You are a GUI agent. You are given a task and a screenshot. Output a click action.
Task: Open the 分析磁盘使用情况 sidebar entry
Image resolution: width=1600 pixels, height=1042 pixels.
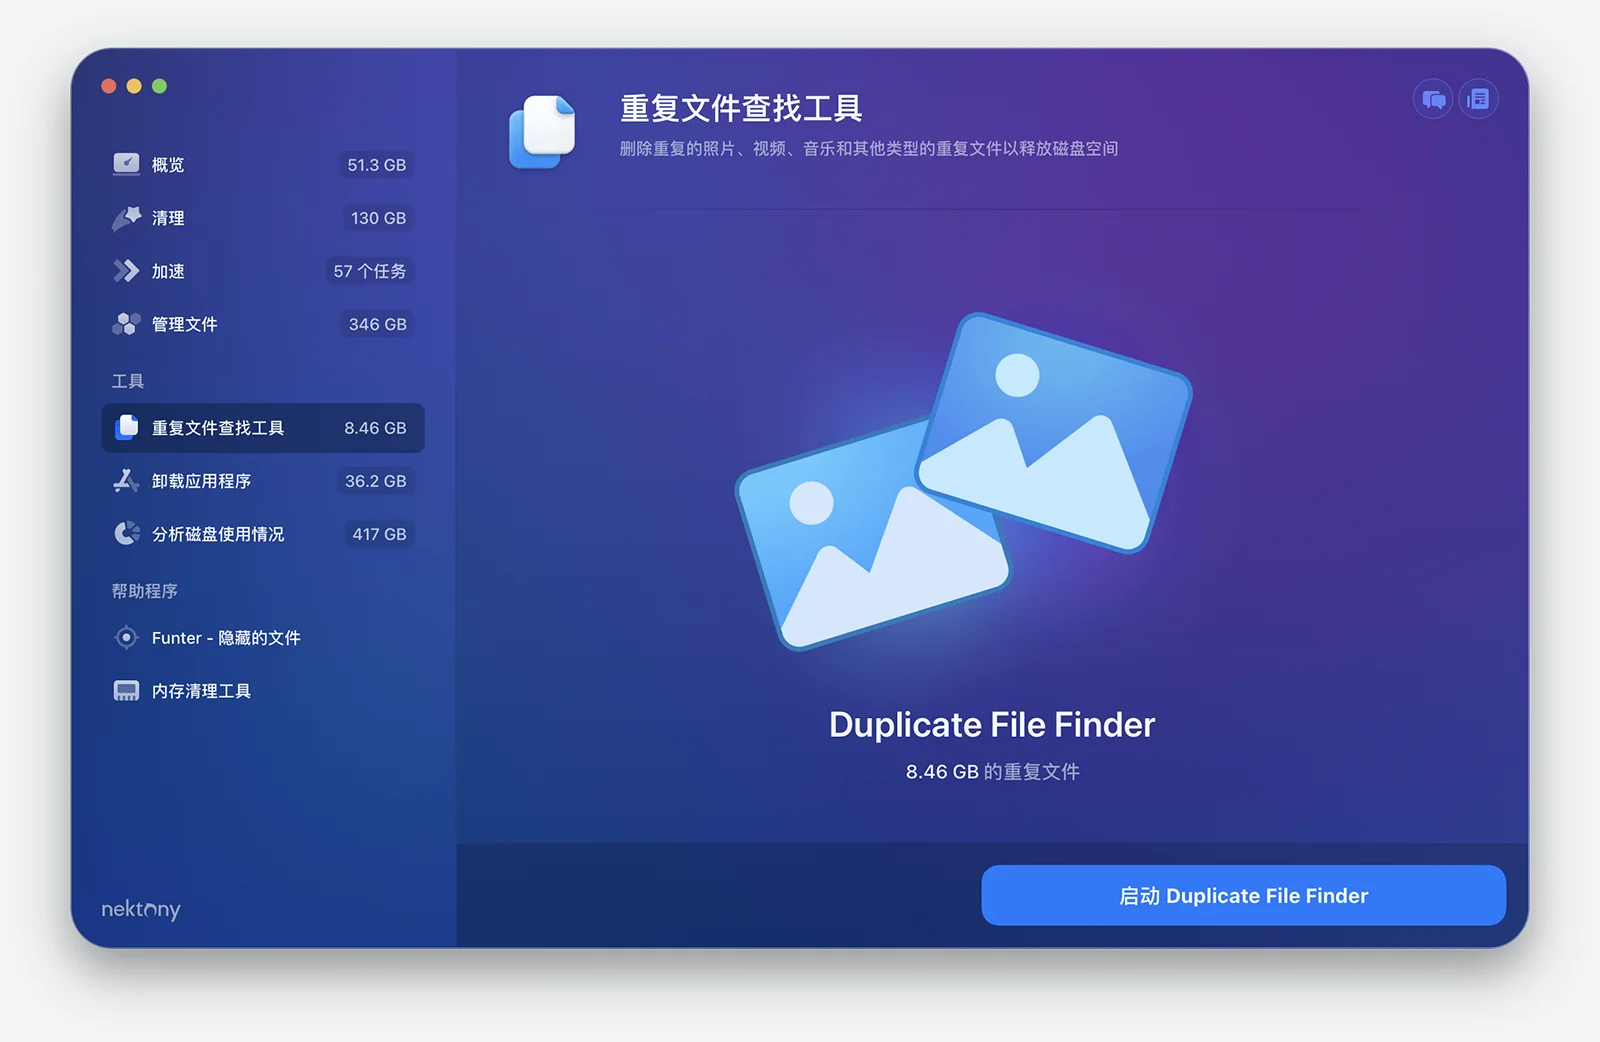(218, 534)
